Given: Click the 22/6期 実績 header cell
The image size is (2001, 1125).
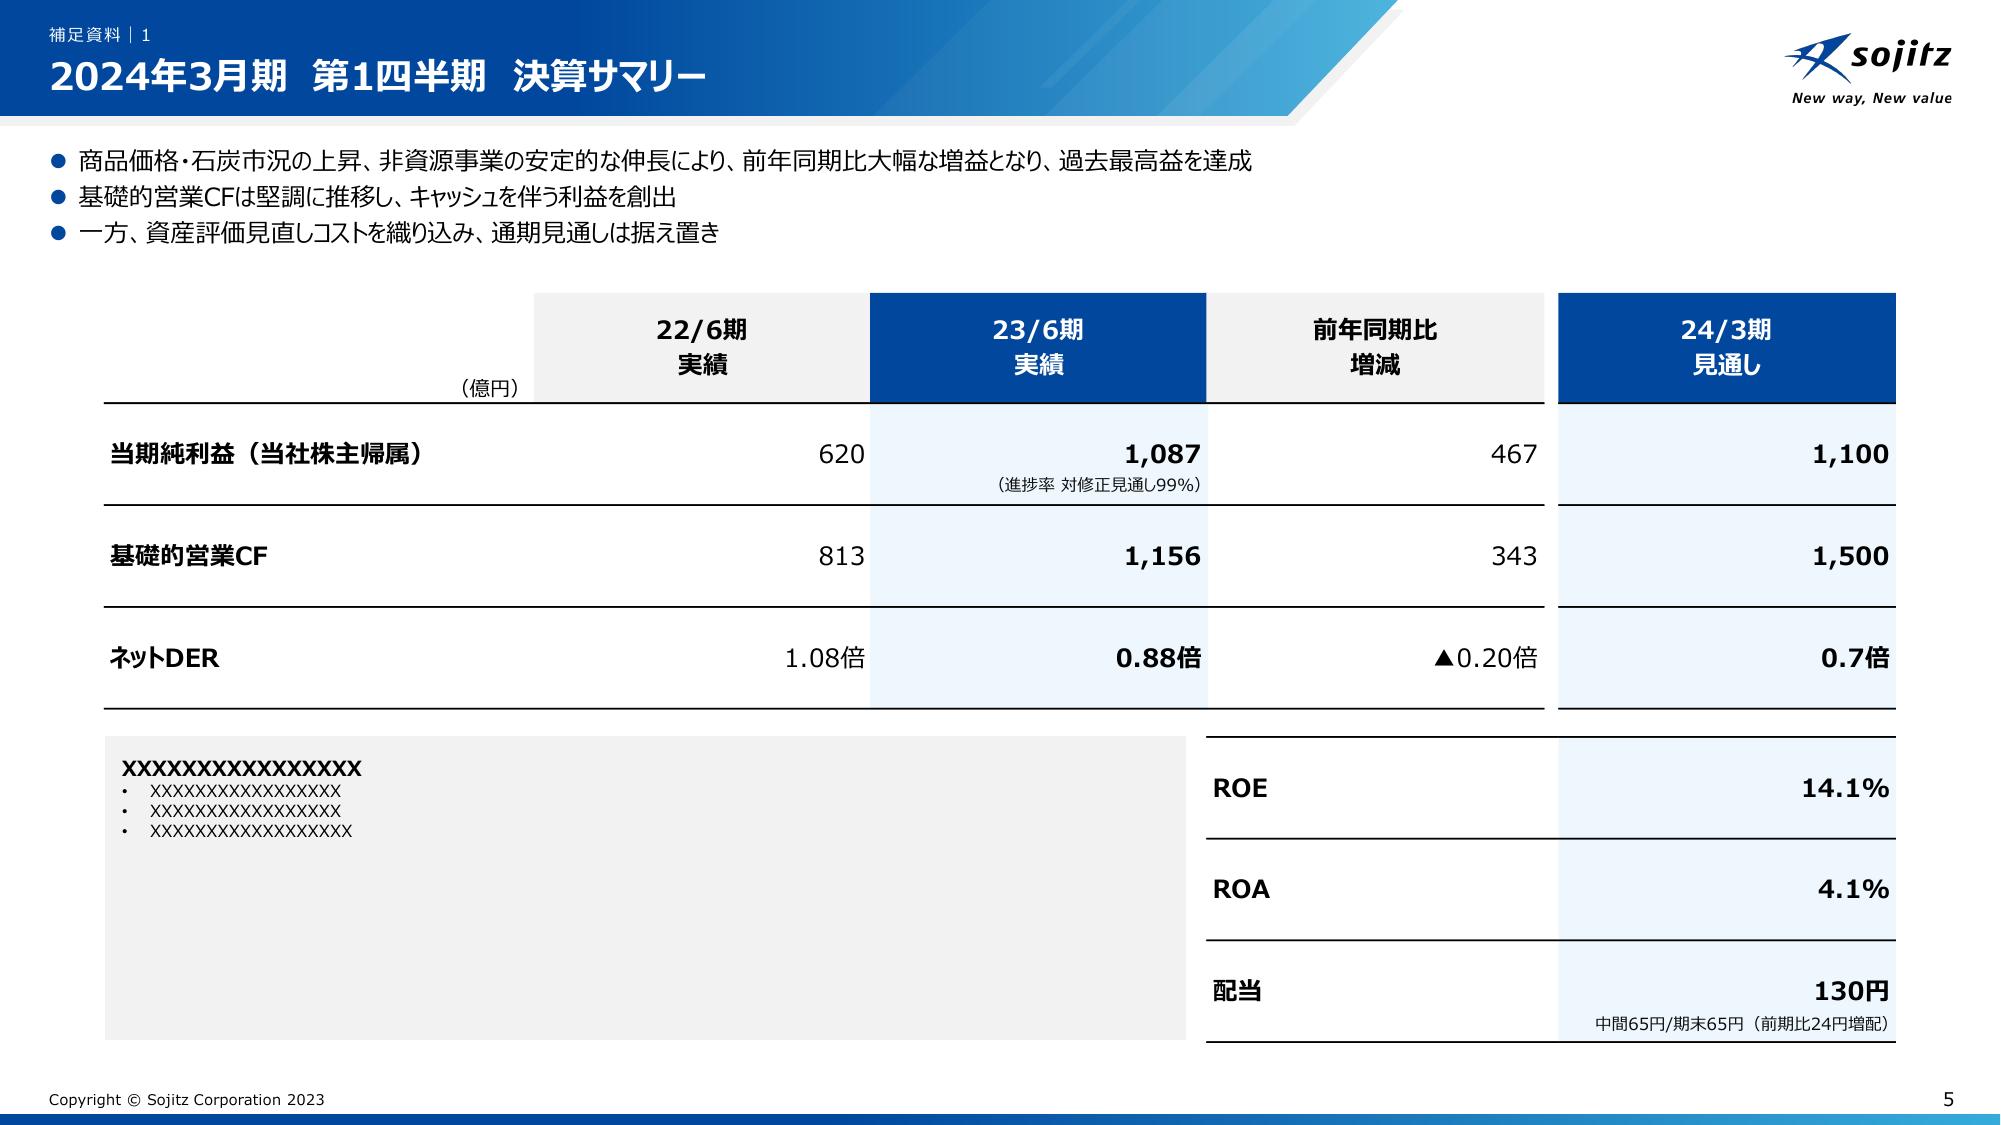Looking at the screenshot, I should tap(701, 347).
